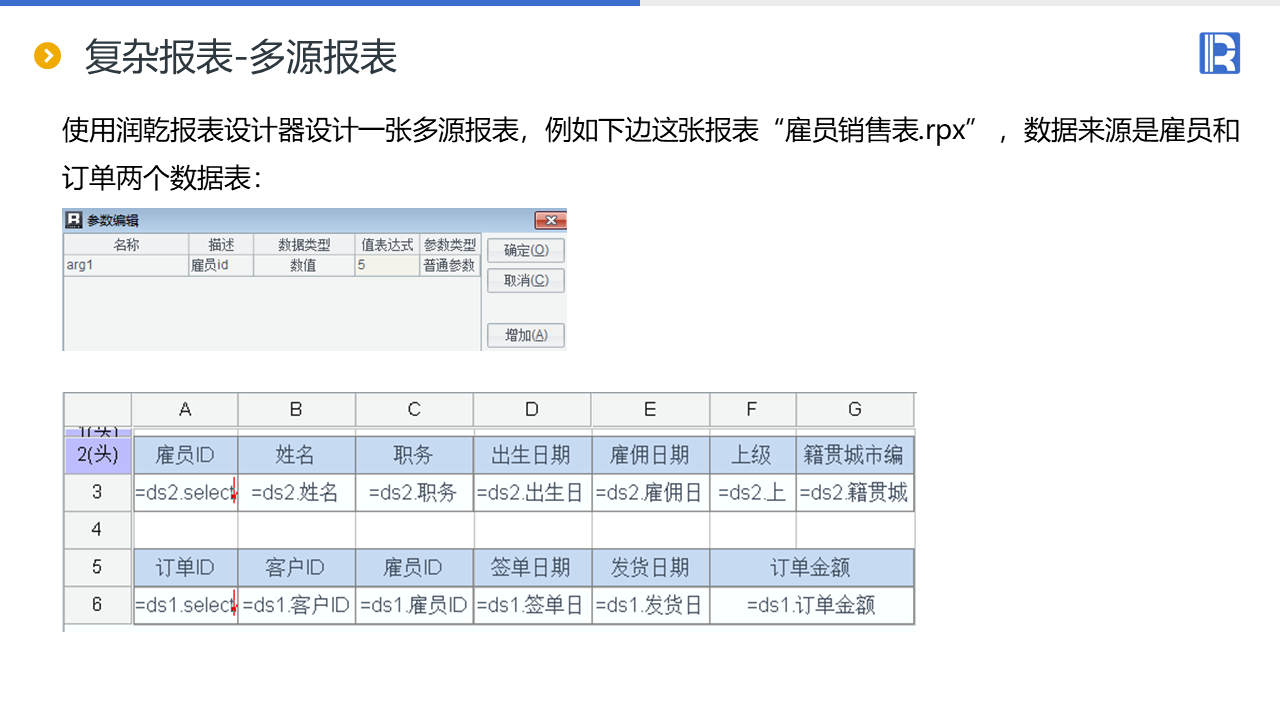Click the =ds1.客户ID cell
This screenshot has height=720, width=1280.
click(x=296, y=605)
